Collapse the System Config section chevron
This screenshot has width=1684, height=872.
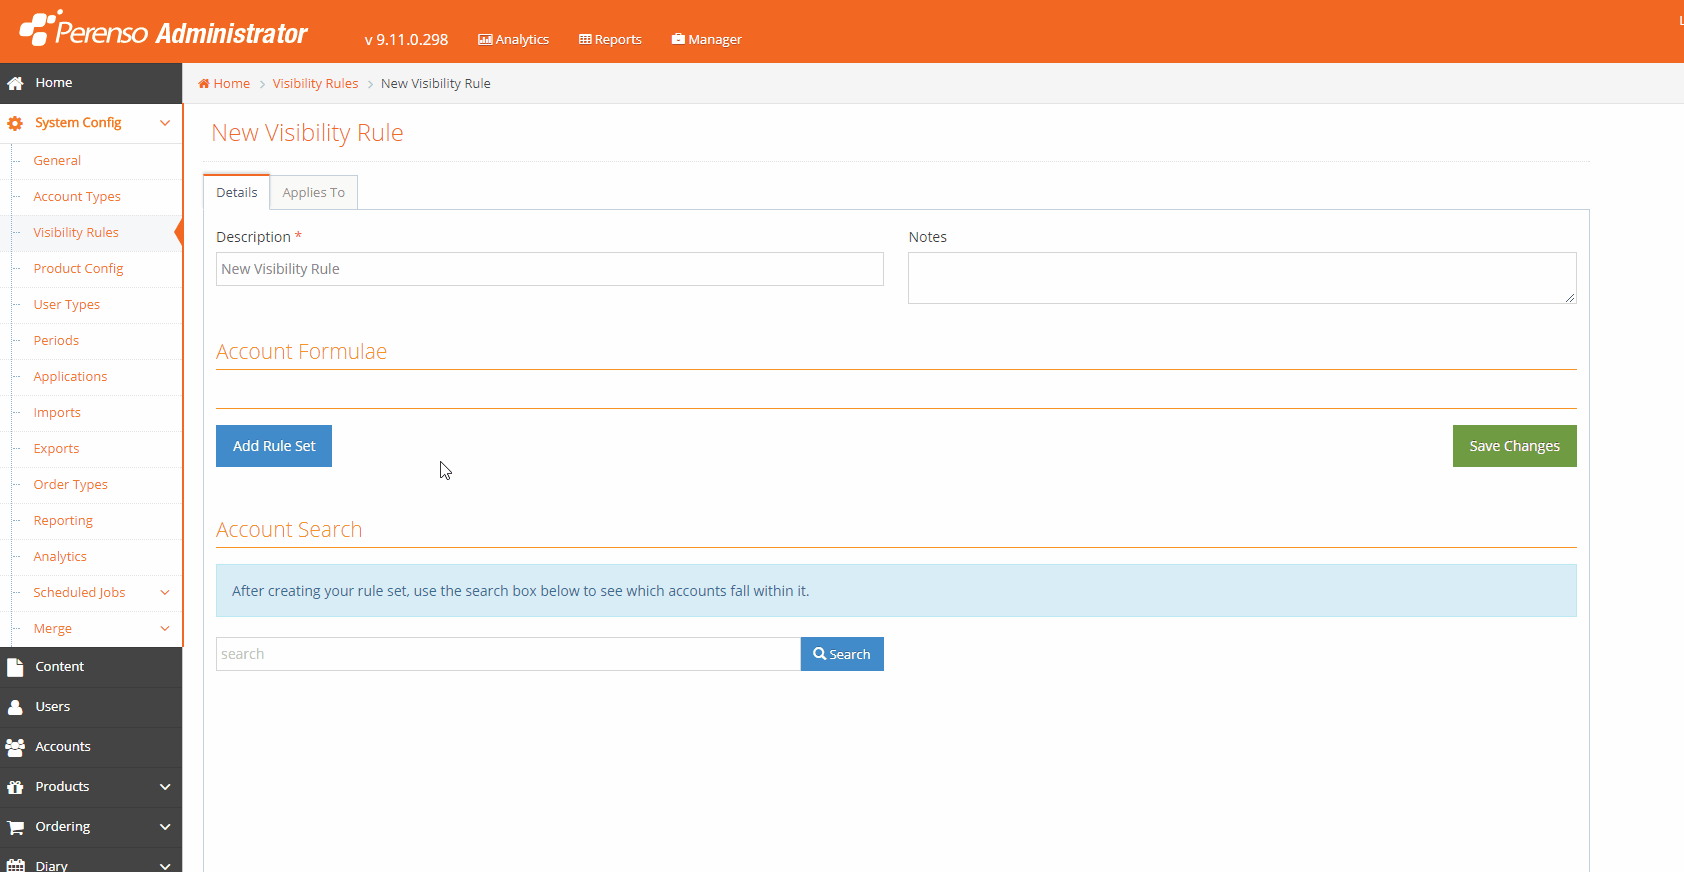point(165,123)
